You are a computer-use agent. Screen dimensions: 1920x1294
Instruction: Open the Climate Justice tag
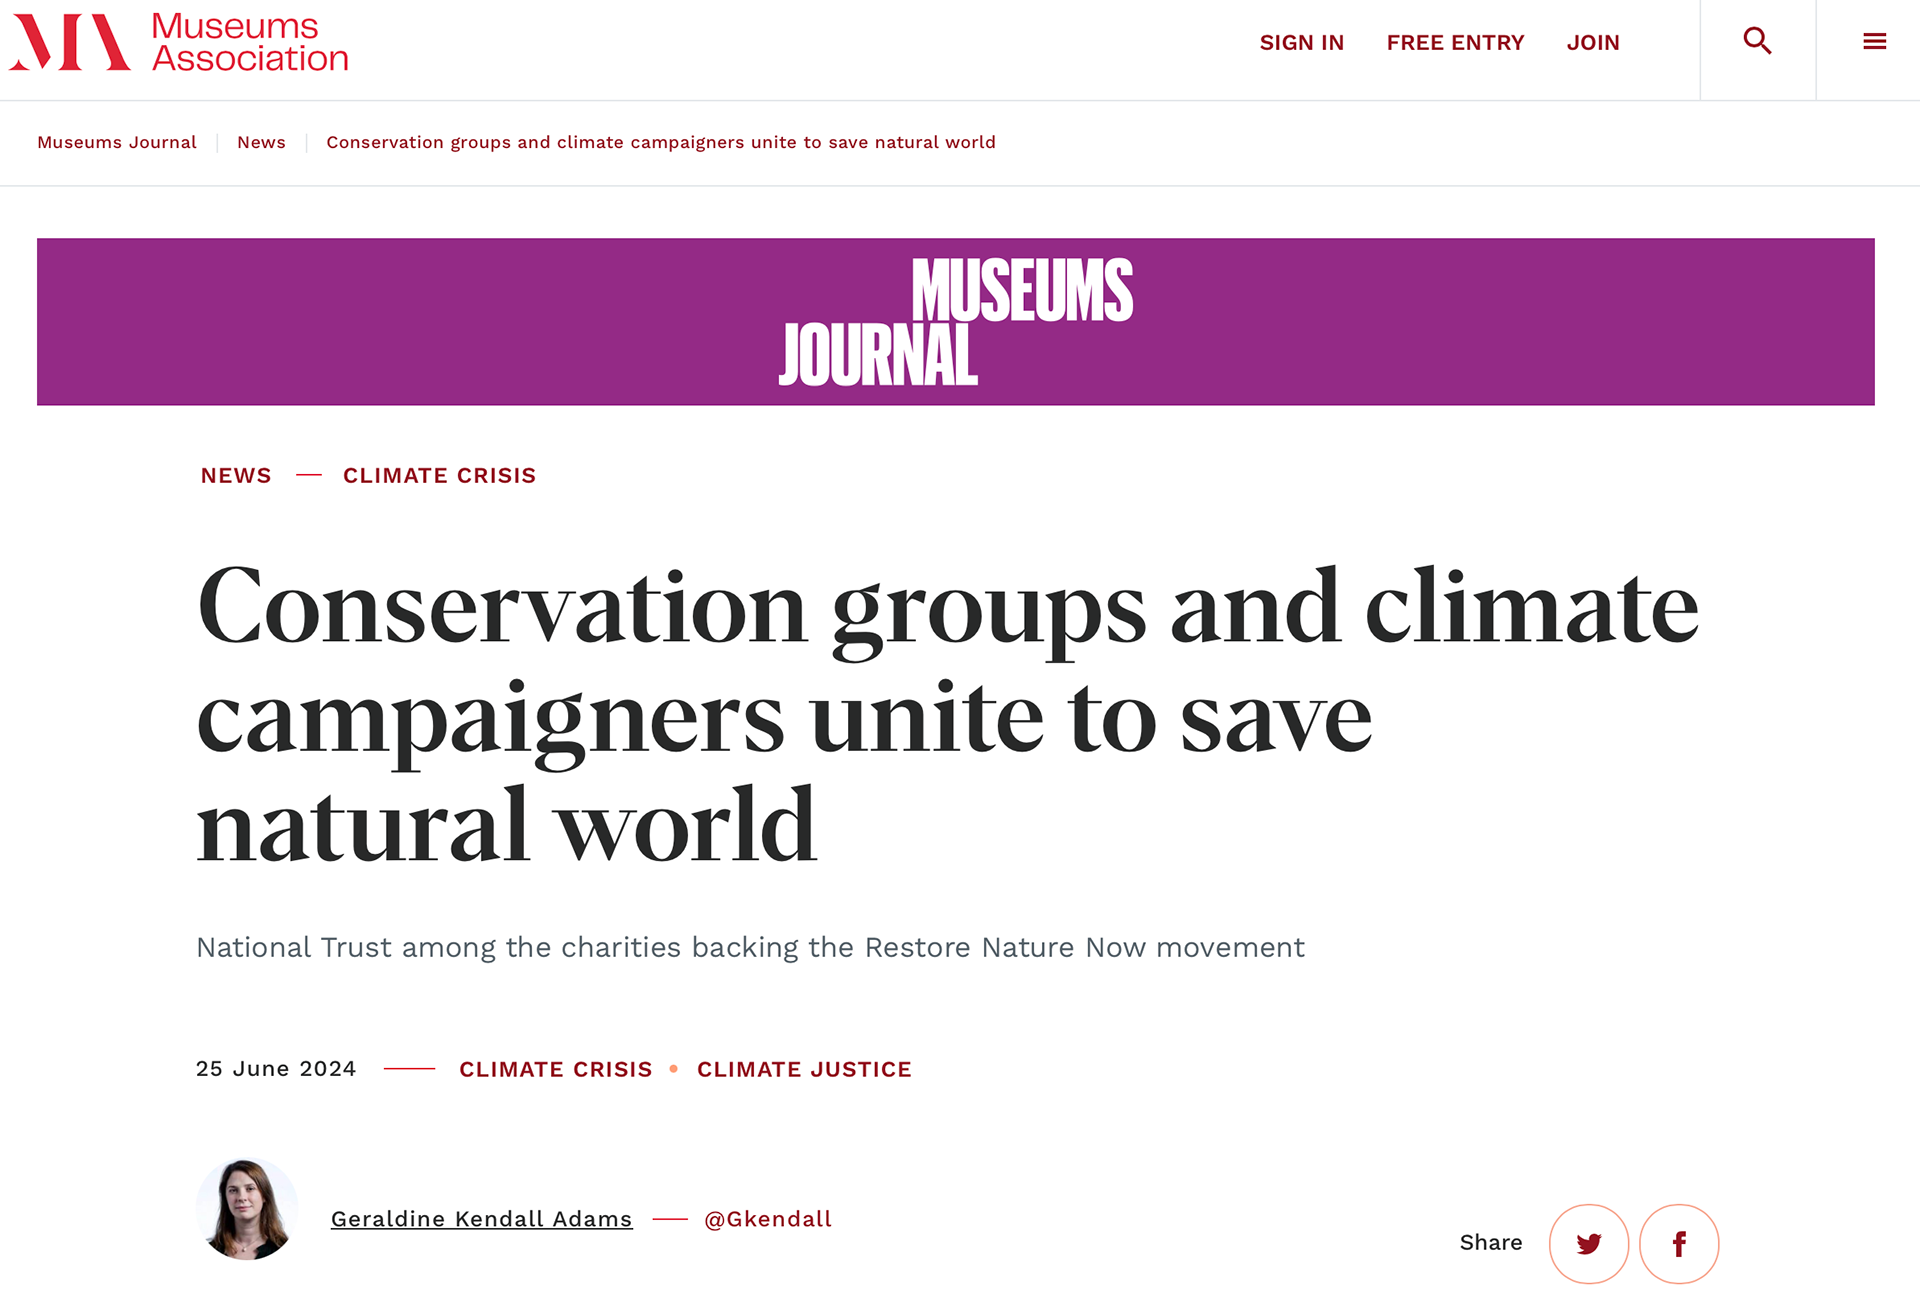pos(804,1070)
